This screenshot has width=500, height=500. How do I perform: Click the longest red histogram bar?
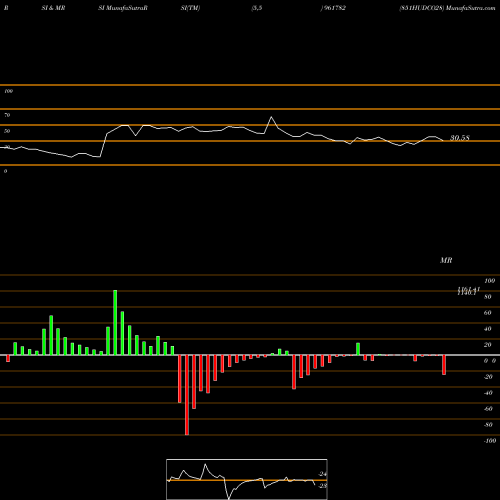[x=187, y=395]
